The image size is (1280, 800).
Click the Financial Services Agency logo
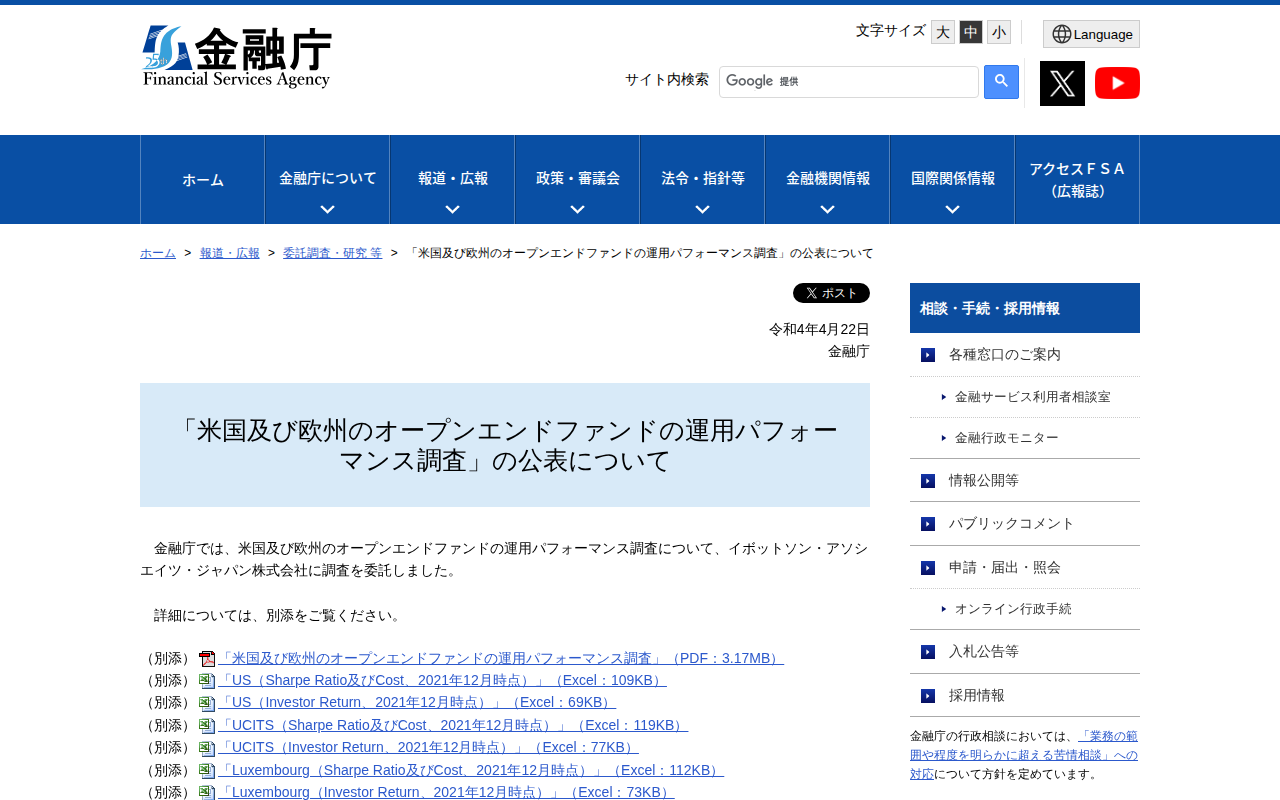(236, 55)
